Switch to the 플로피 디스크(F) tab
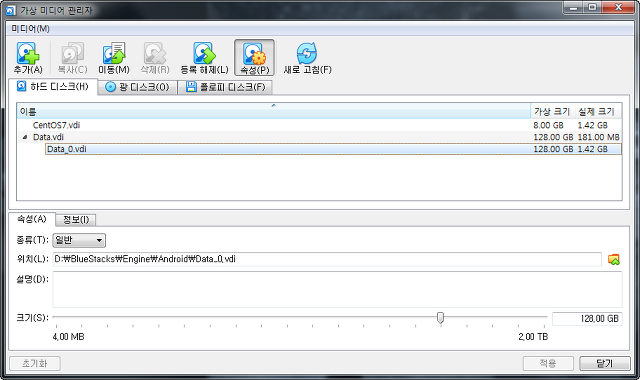Image resolution: width=640 pixels, height=380 pixels. tap(225, 87)
